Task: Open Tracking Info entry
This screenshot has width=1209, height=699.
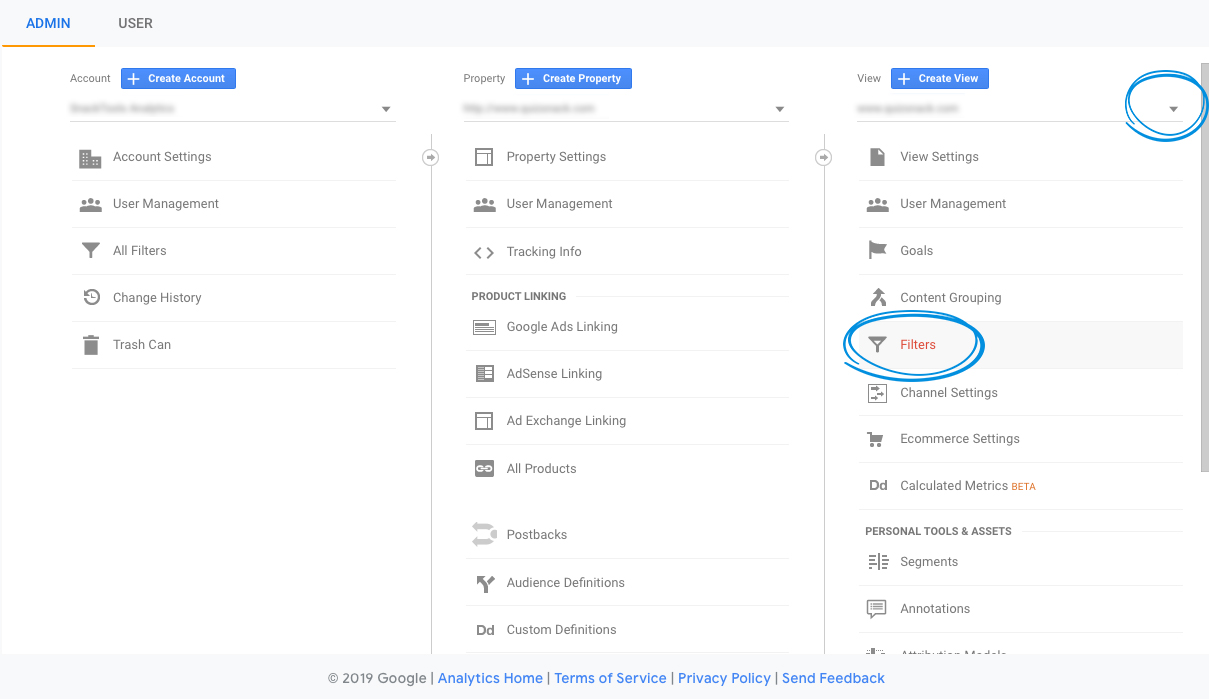Action: pos(544,252)
